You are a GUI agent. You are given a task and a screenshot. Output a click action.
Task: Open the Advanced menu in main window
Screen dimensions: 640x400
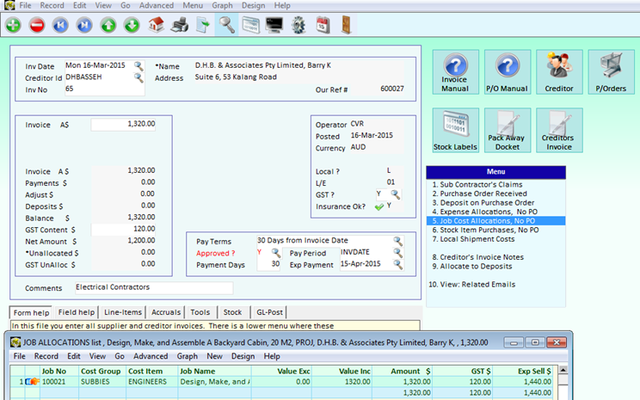(156, 5)
